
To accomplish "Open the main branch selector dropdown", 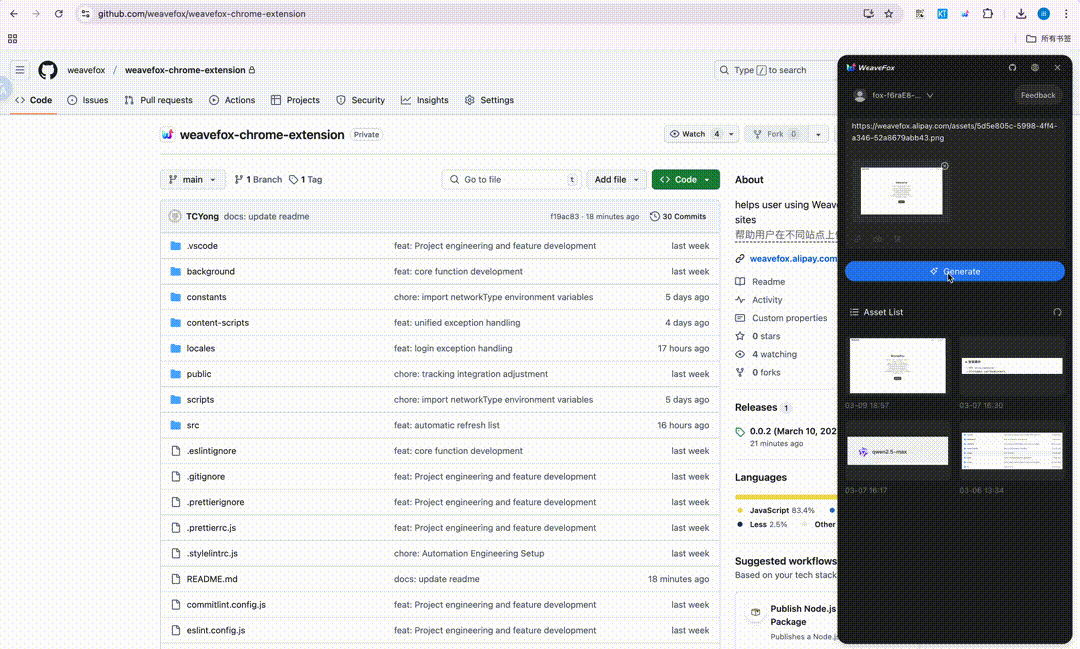I will pyautogui.click(x=193, y=179).
